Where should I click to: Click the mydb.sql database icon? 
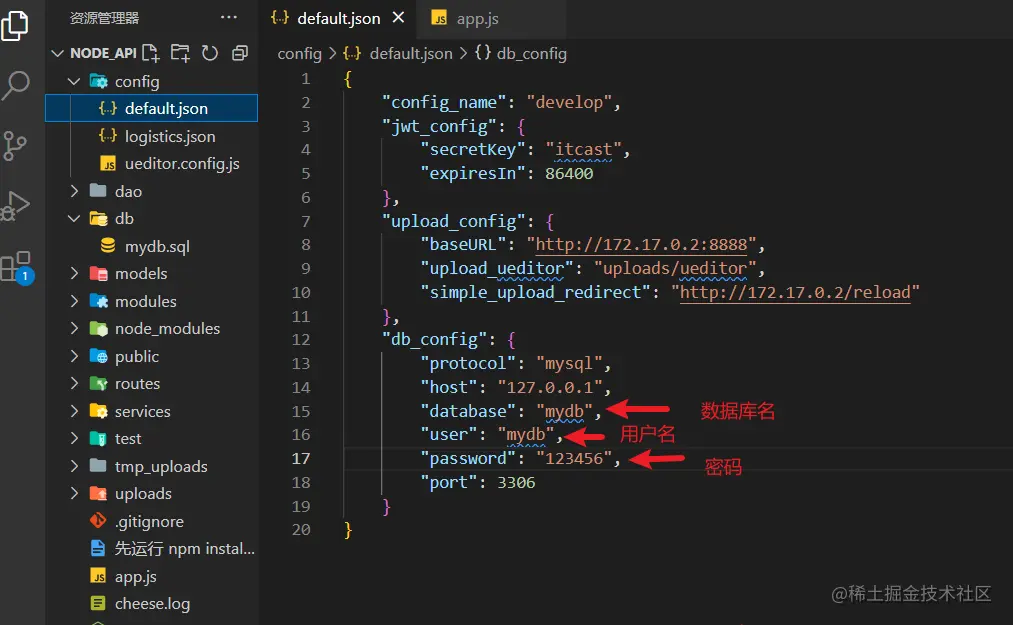(x=108, y=246)
